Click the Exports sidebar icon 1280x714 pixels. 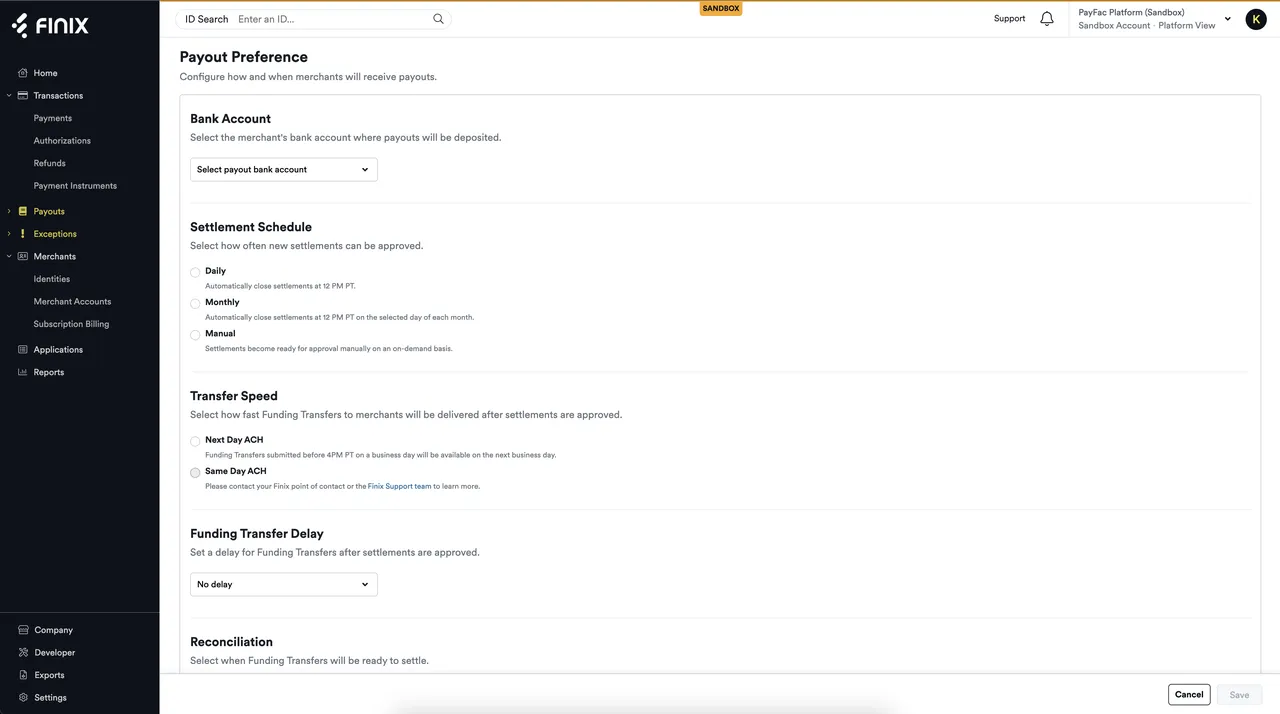pos(23,675)
